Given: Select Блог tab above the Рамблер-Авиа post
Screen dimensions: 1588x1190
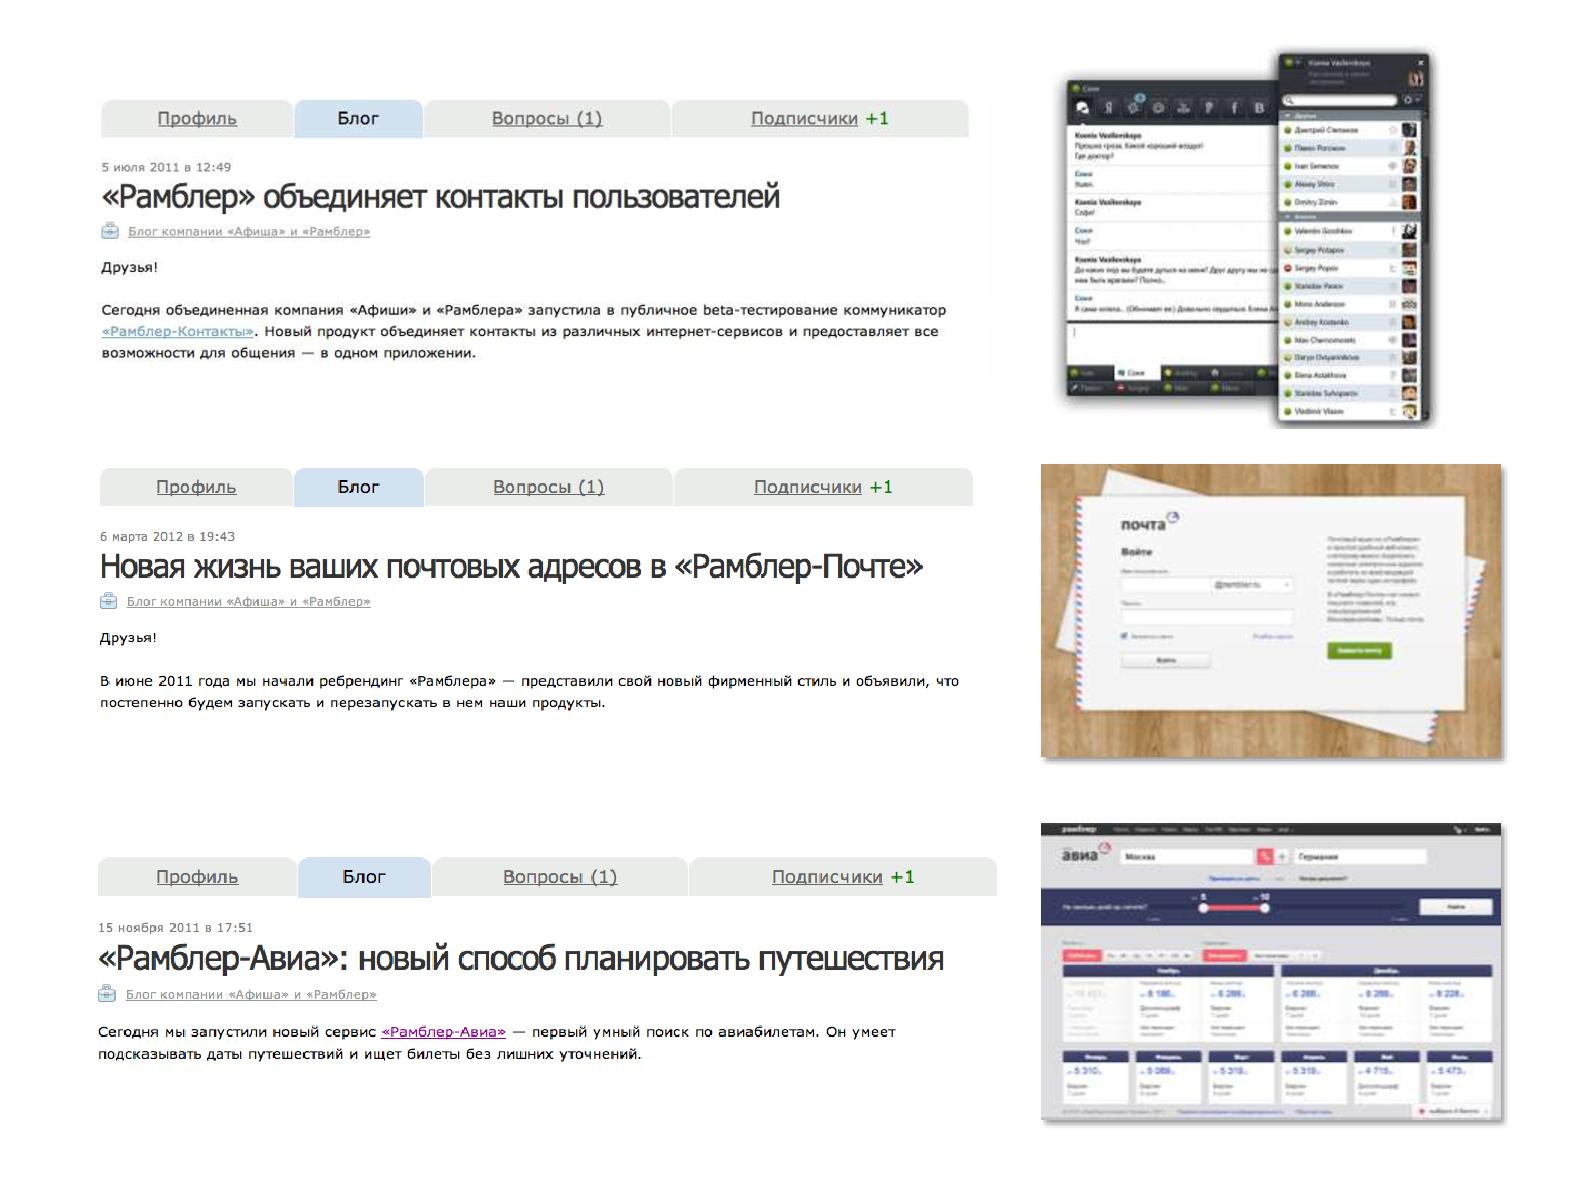Looking at the screenshot, I should [364, 877].
